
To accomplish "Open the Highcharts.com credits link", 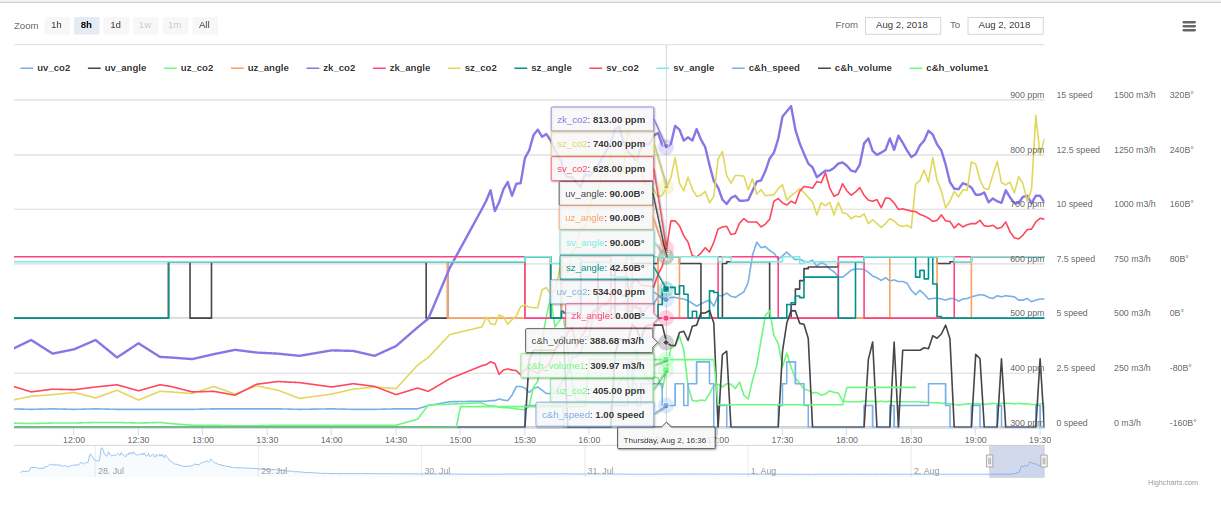I will click(x=1173, y=483).
